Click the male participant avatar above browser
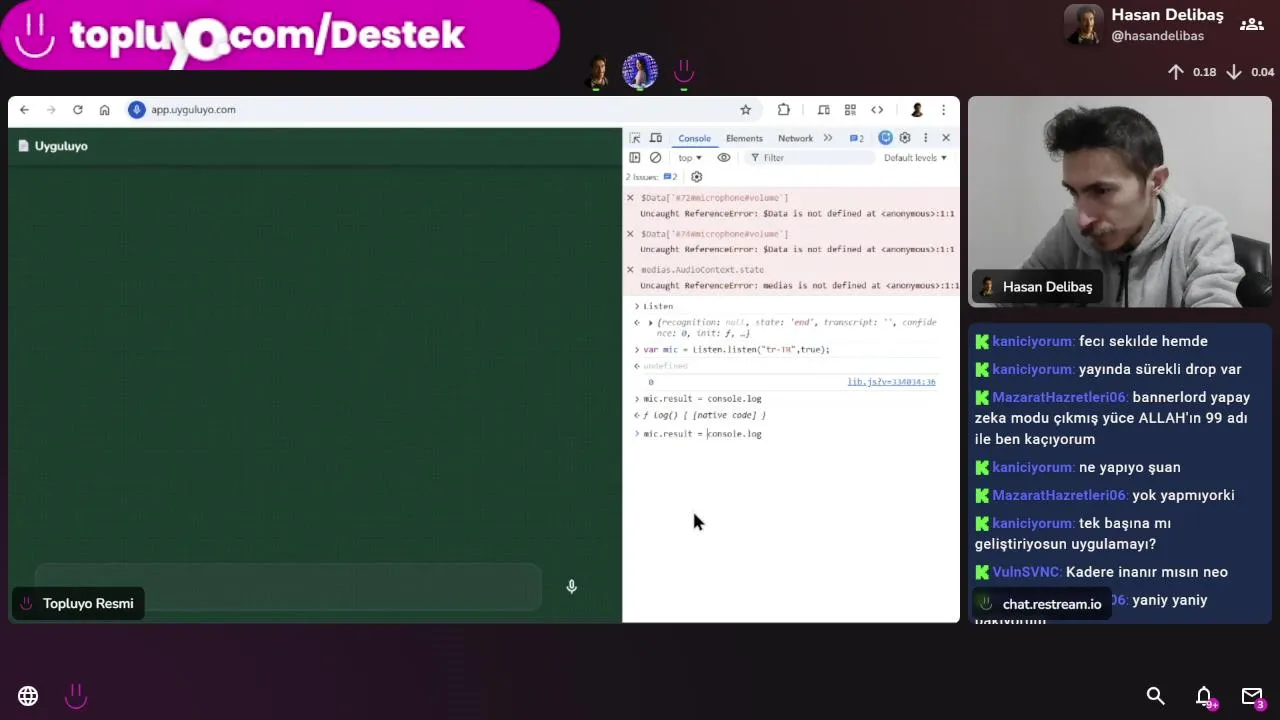Image resolution: width=1280 pixels, height=720 pixels. [x=598, y=72]
